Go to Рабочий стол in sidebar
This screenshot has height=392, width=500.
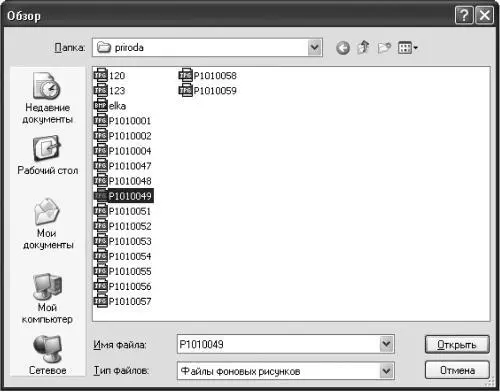click(x=47, y=155)
